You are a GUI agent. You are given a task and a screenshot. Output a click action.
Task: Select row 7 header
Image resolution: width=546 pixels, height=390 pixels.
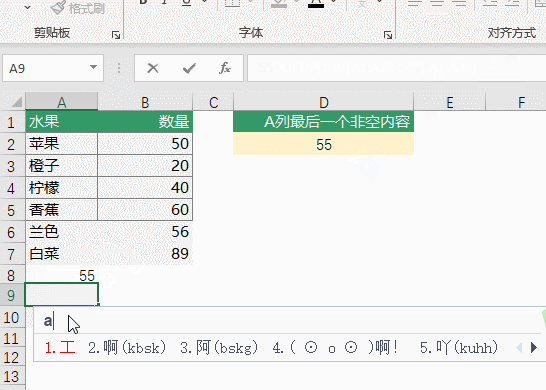click(12, 254)
